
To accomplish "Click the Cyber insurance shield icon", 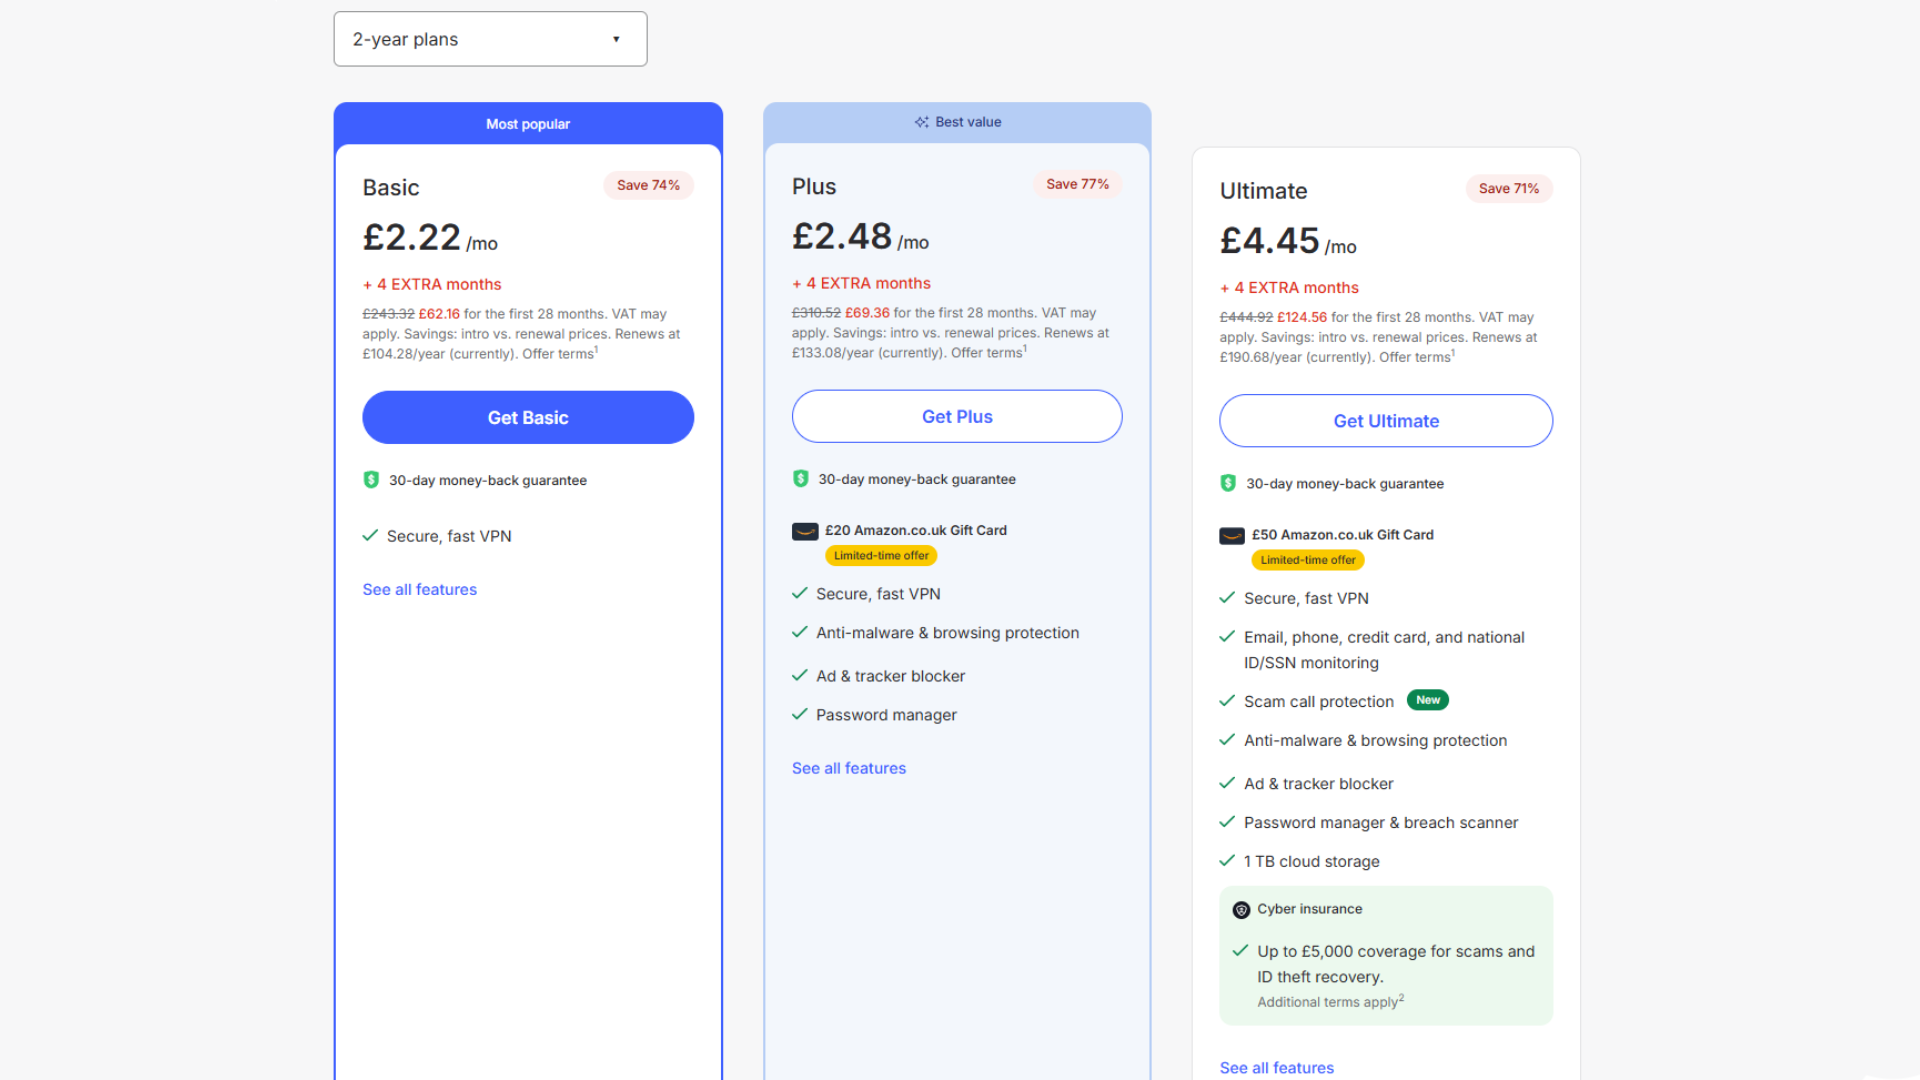I will click(1240, 909).
